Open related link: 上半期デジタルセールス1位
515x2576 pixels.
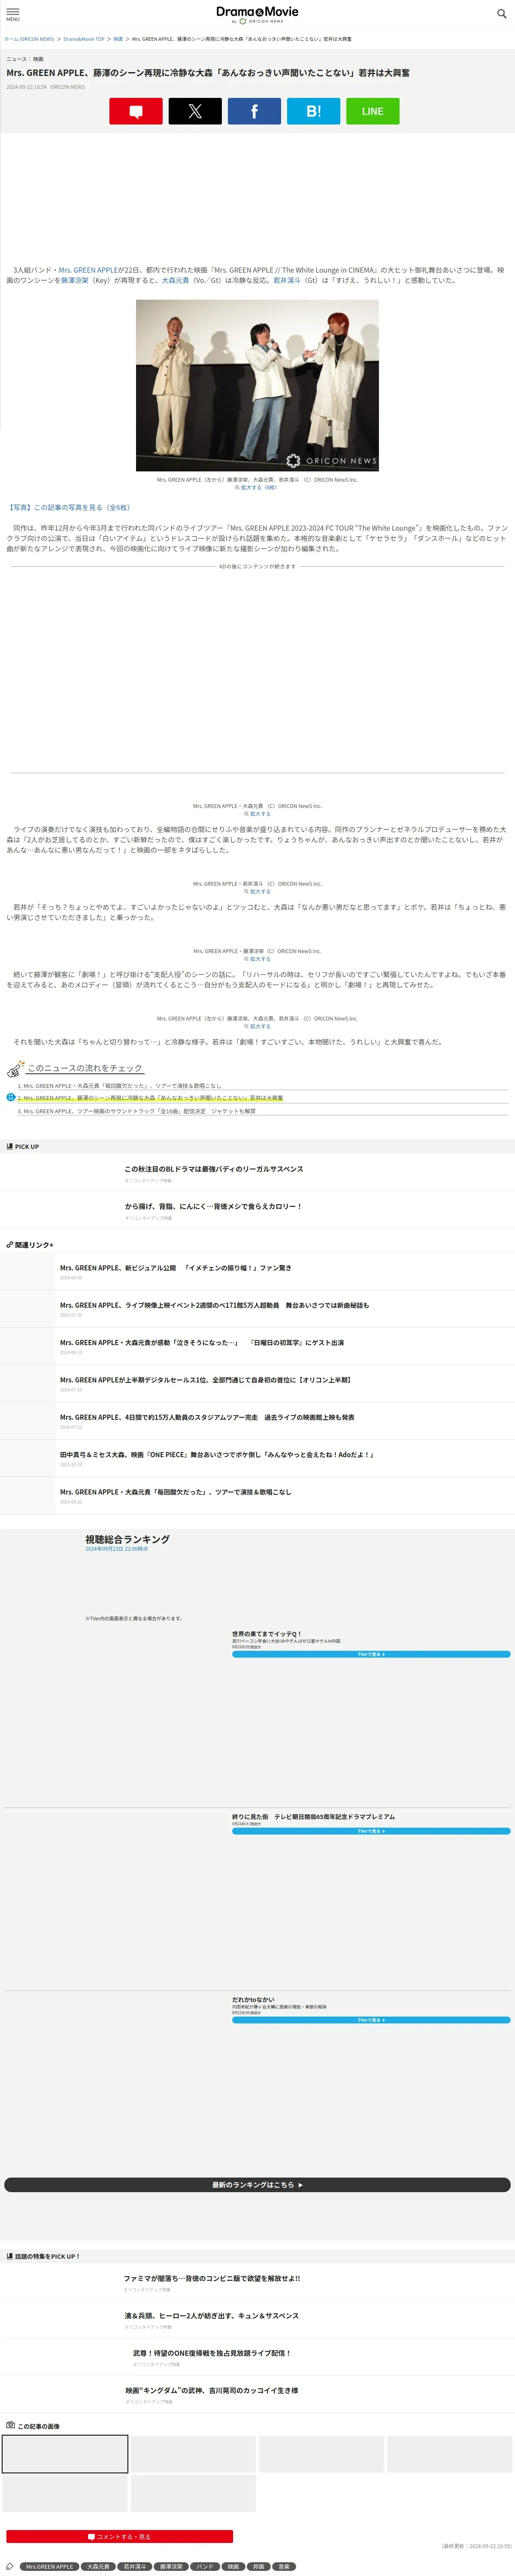[205, 1379]
